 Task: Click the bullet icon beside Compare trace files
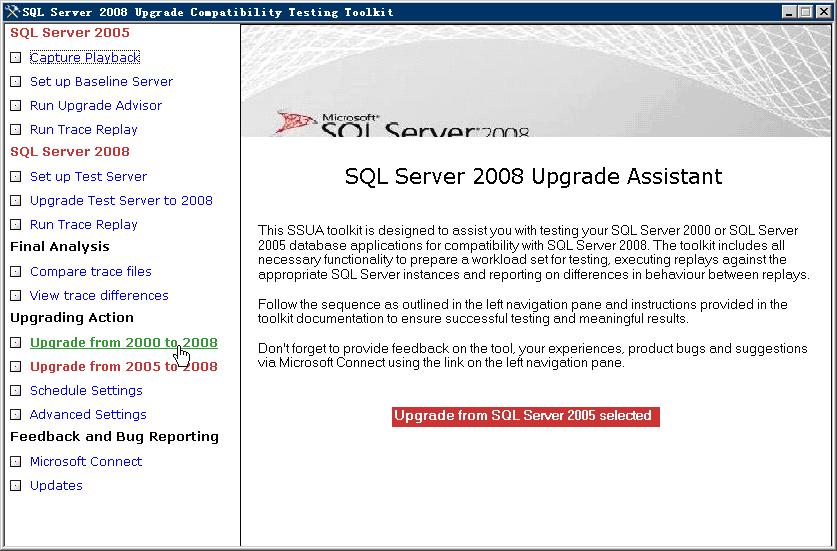point(16,272)
